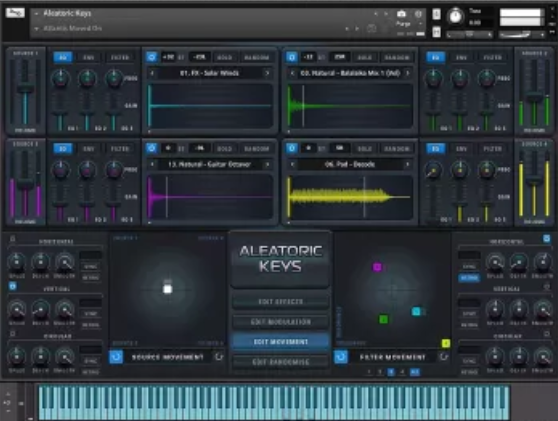Screen dimensions: 558x421
Task: Select next sample after Solar Winds
Action: click(x=267, y=73)
